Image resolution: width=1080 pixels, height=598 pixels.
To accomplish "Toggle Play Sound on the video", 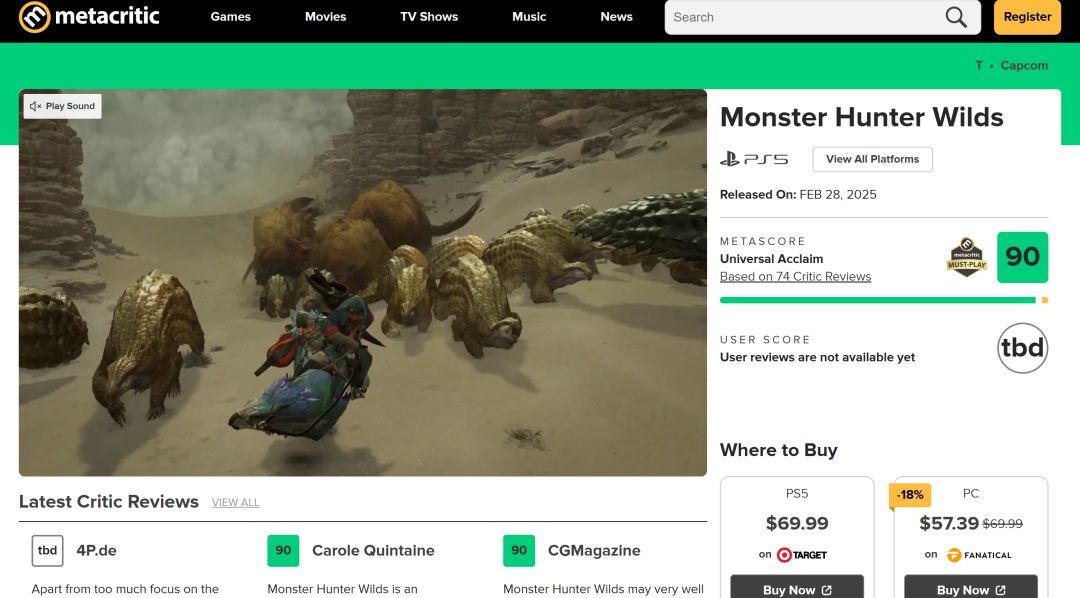I will point(63,106).
